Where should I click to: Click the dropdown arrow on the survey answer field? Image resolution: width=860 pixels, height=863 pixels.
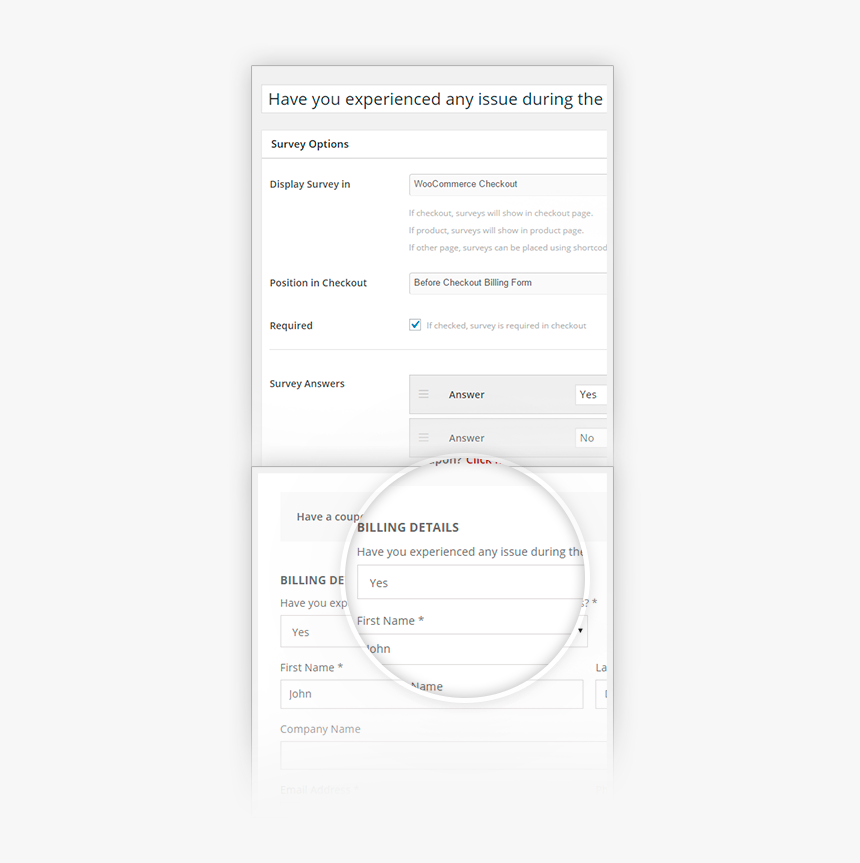pos(581,631)
